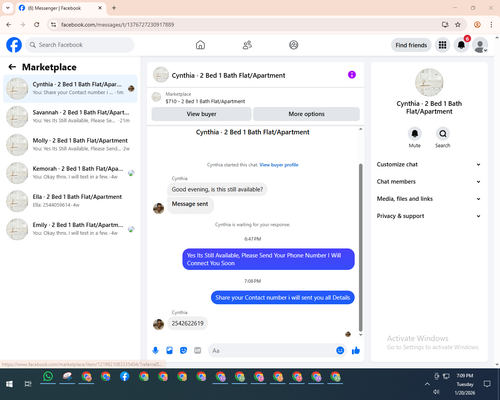Click the Facebook logo icon

pos(14,45)
